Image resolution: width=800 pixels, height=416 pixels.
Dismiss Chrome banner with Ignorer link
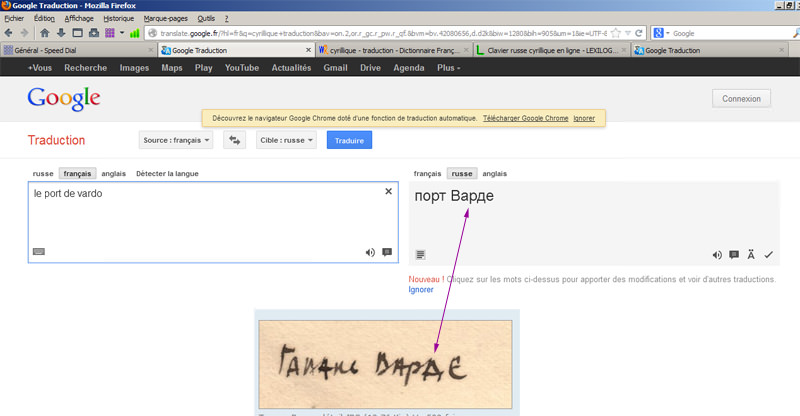584,118
